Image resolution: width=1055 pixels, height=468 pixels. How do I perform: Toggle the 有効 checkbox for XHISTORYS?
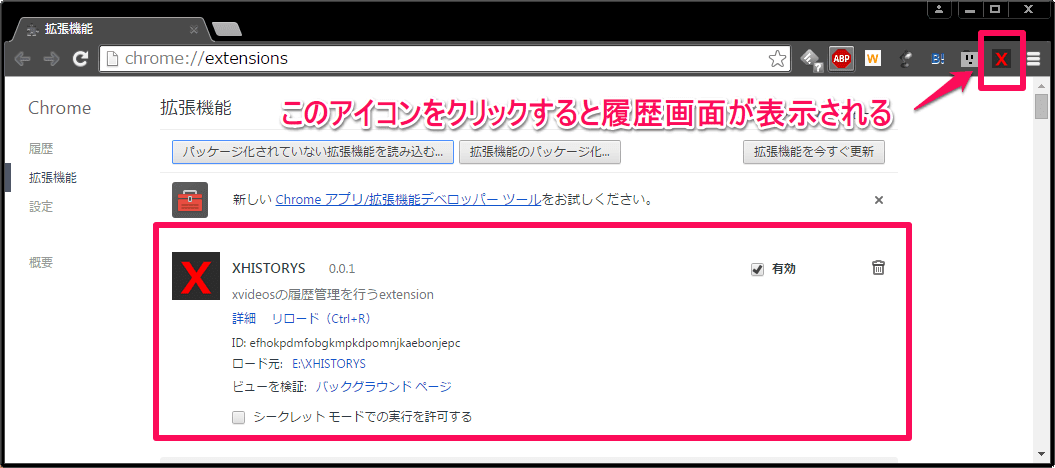pyautogui.click(x=758, y=270)
